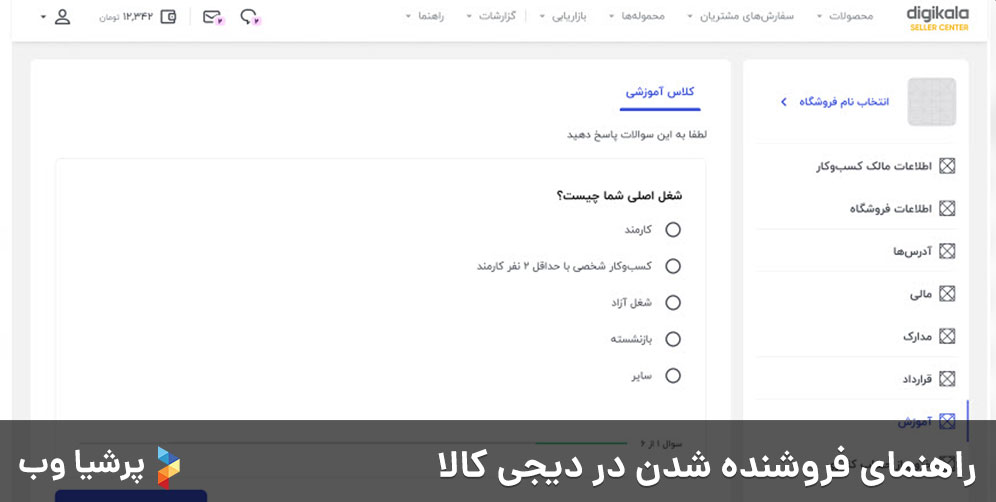Click icon beside اطلاعات مالک کسب‌وکار
This screenshot has height=502, width=996.
point(947,166)
